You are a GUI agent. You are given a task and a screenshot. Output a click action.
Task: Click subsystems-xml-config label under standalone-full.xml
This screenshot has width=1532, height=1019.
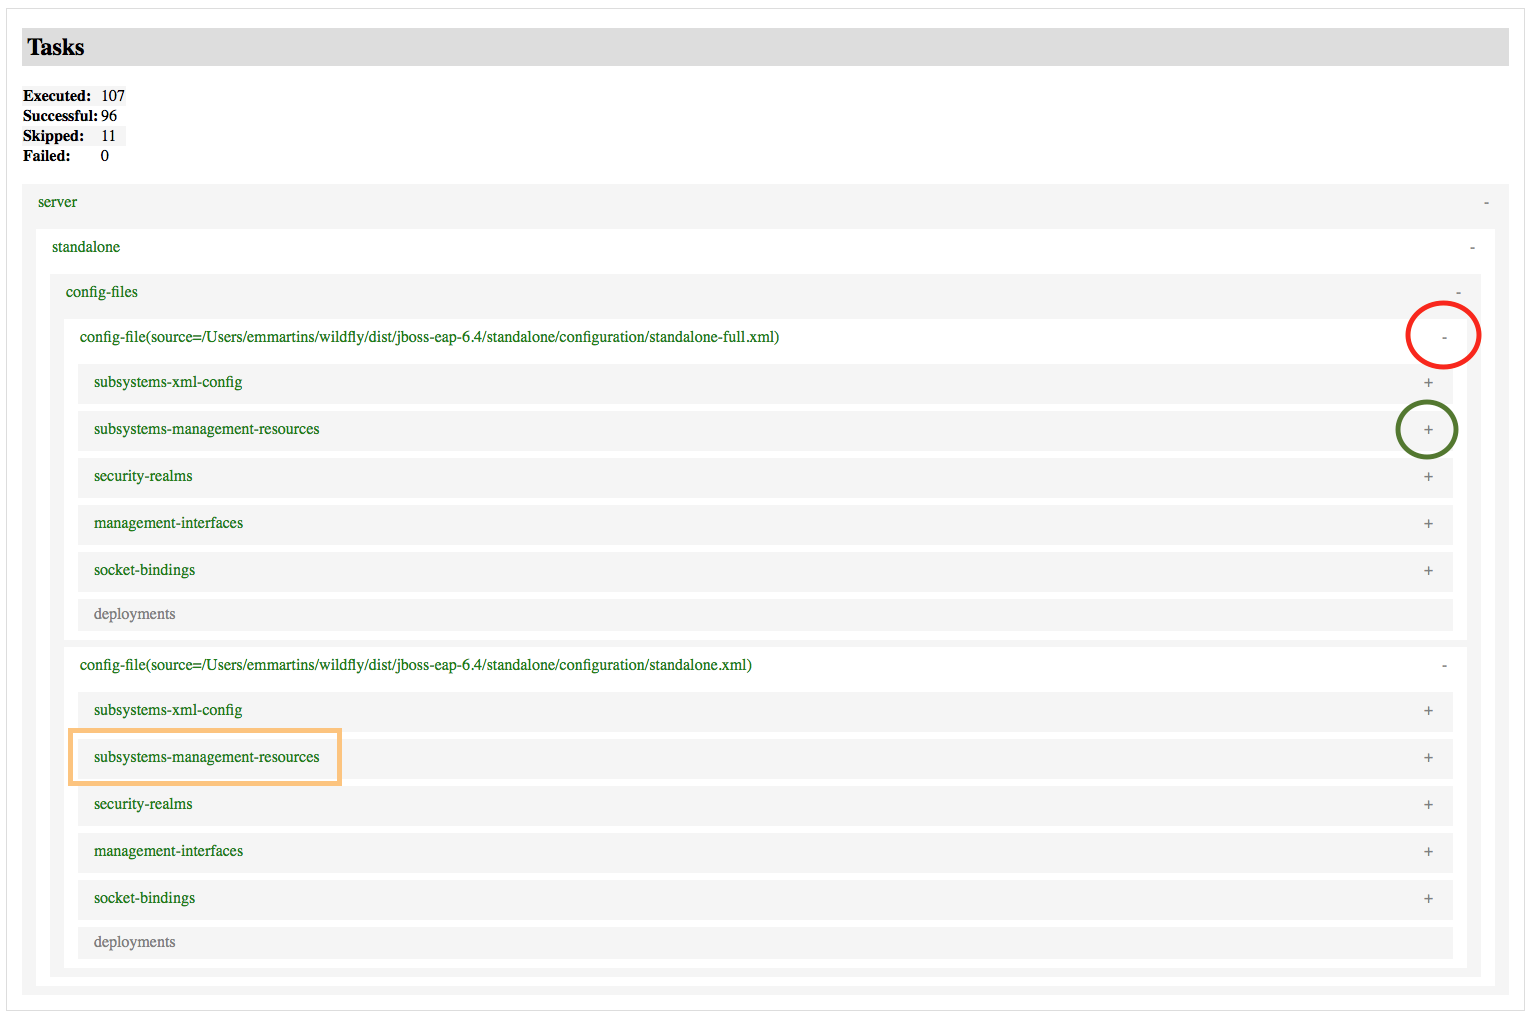coord(168,382)
